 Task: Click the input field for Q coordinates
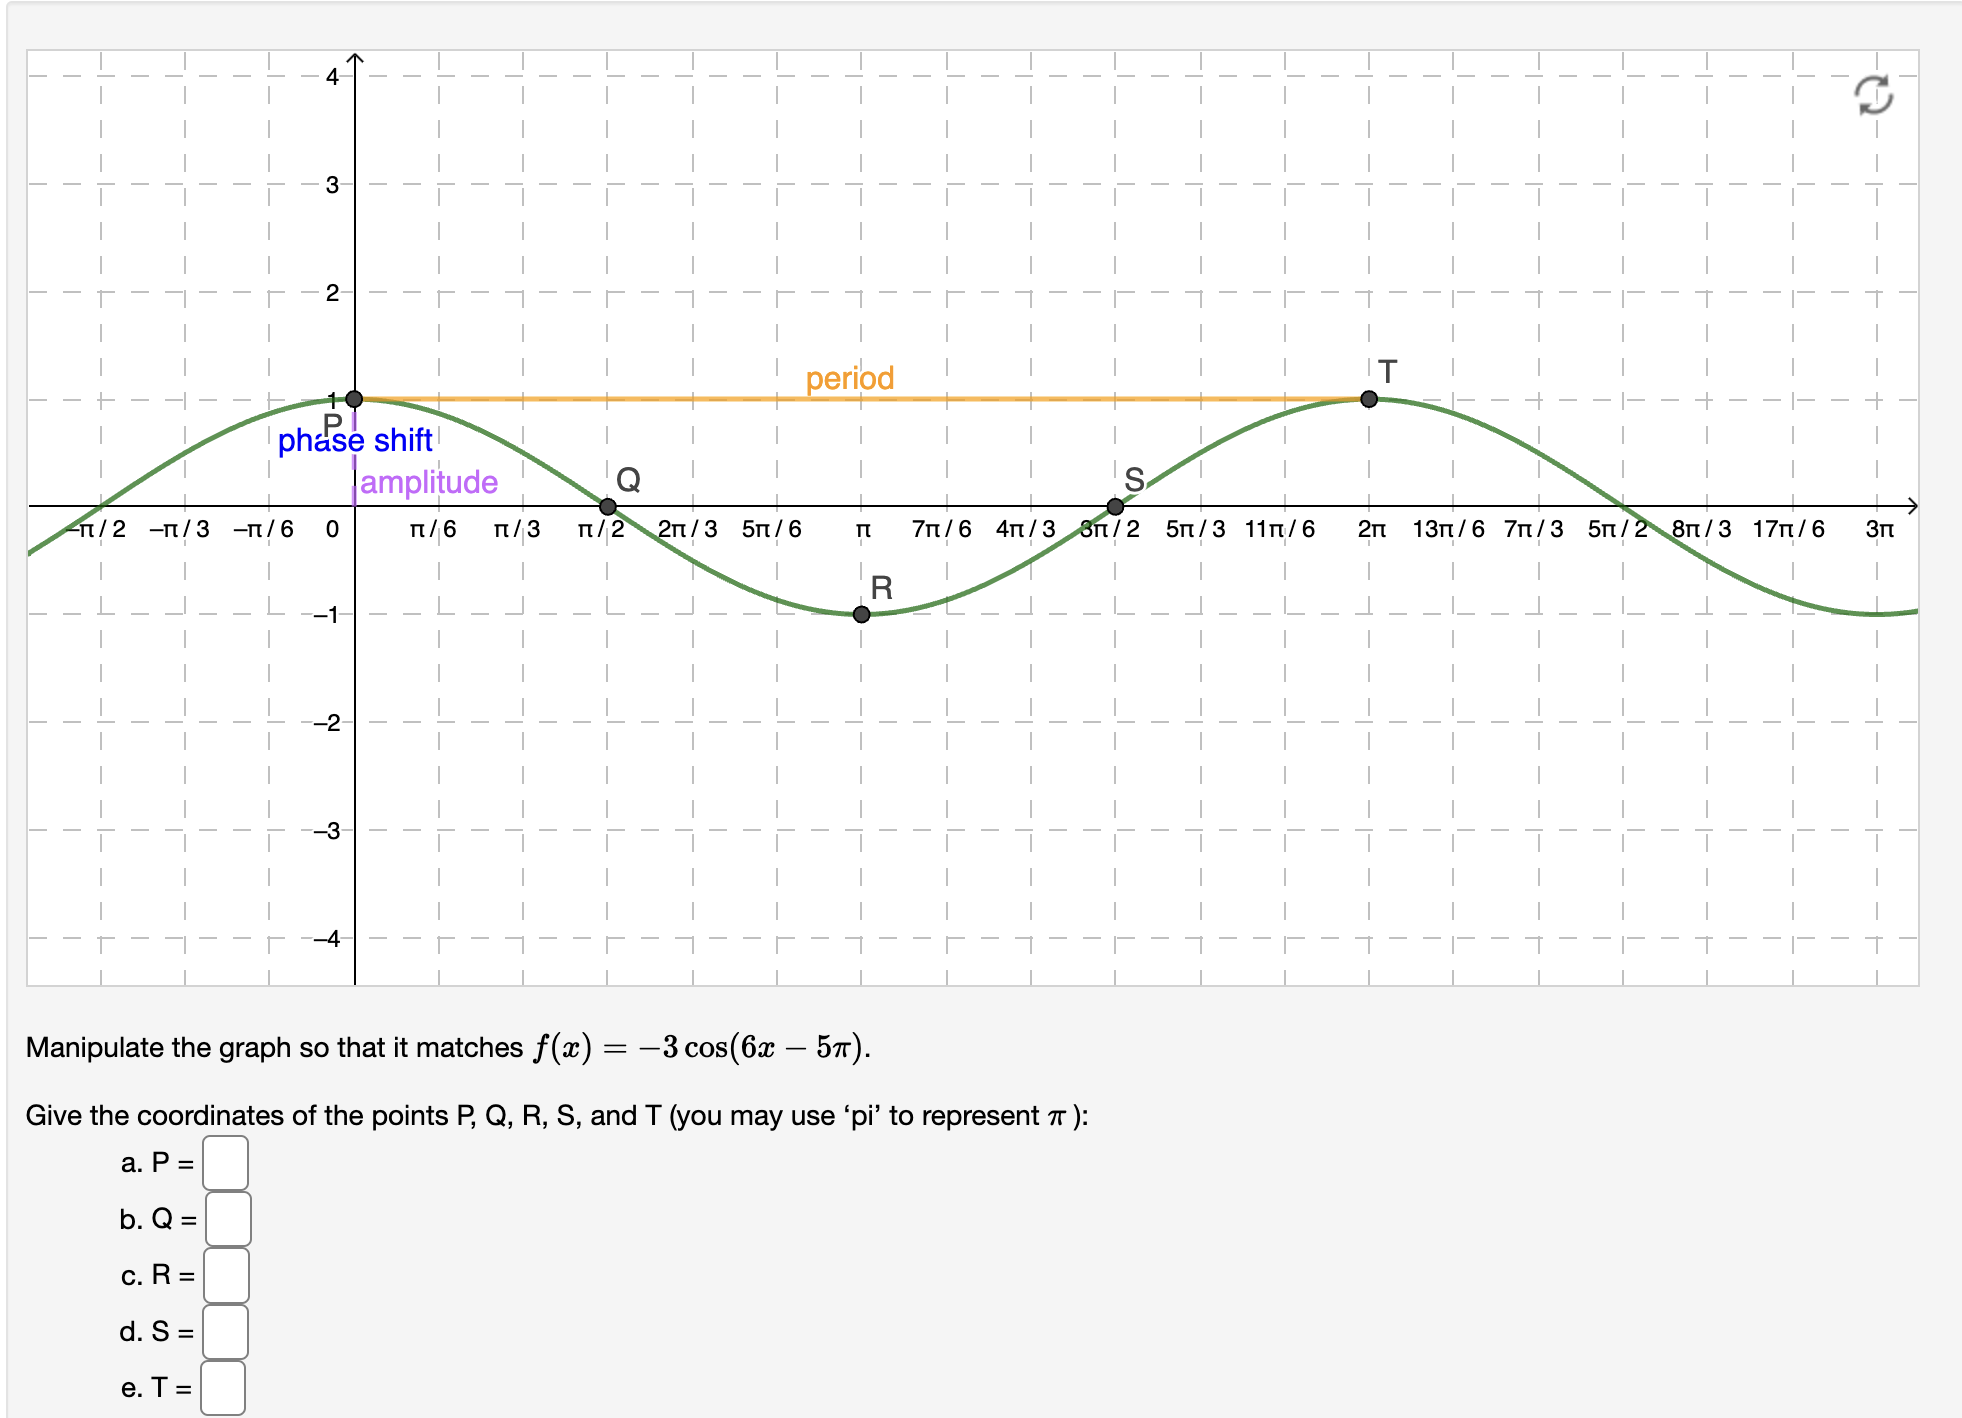pyautogui.click(x=225, y=1219)
